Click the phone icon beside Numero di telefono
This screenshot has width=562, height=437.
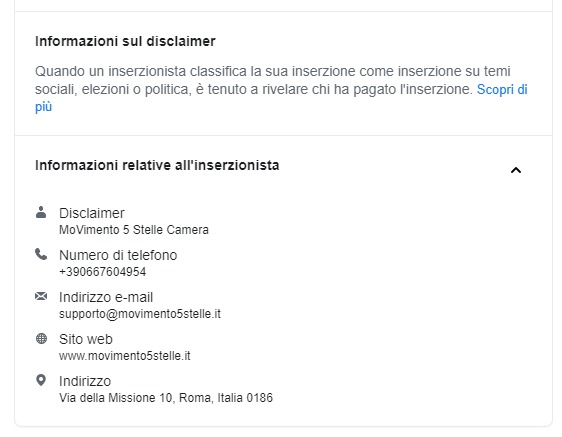coord(41,254)
